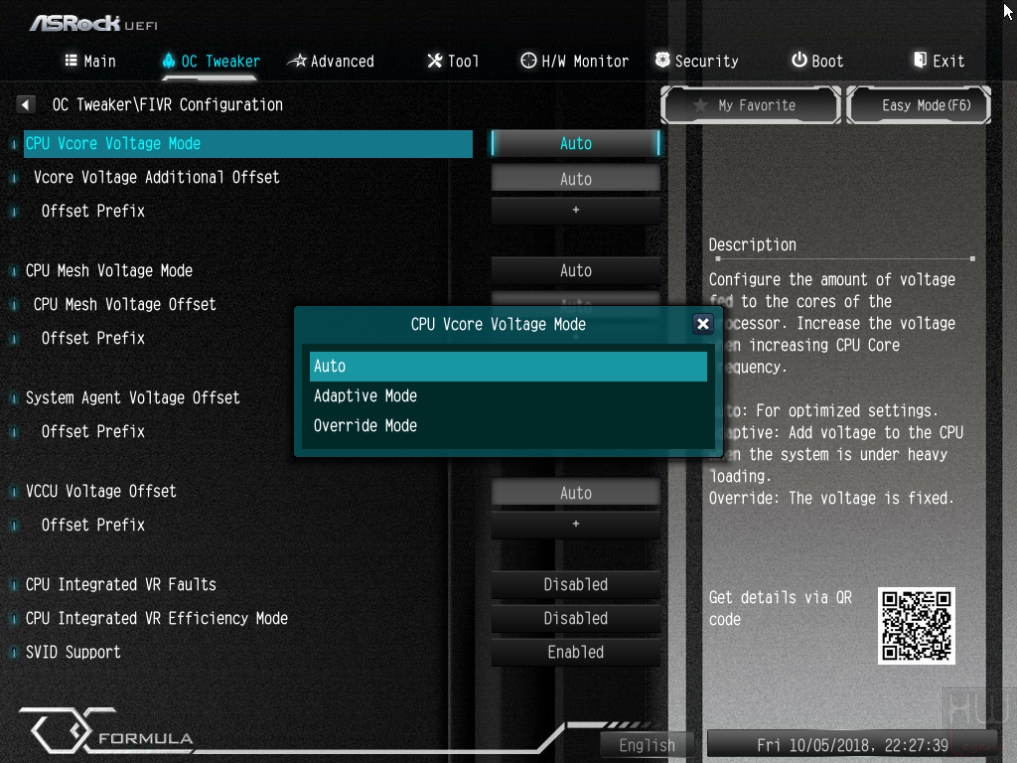This screenshot has height=763, width=1017.
Task: Open the H/W Monitor tab
Action: pos(575,61)
